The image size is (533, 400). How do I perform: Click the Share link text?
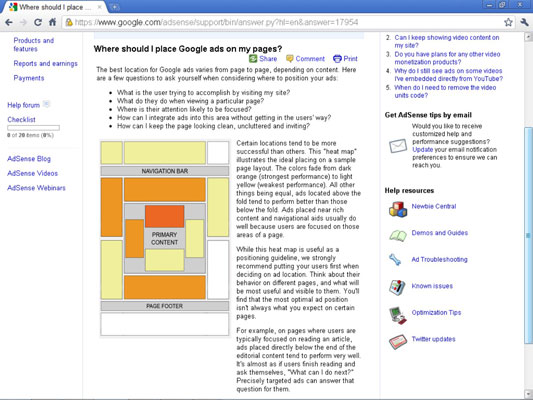click(x=268, y=59)
